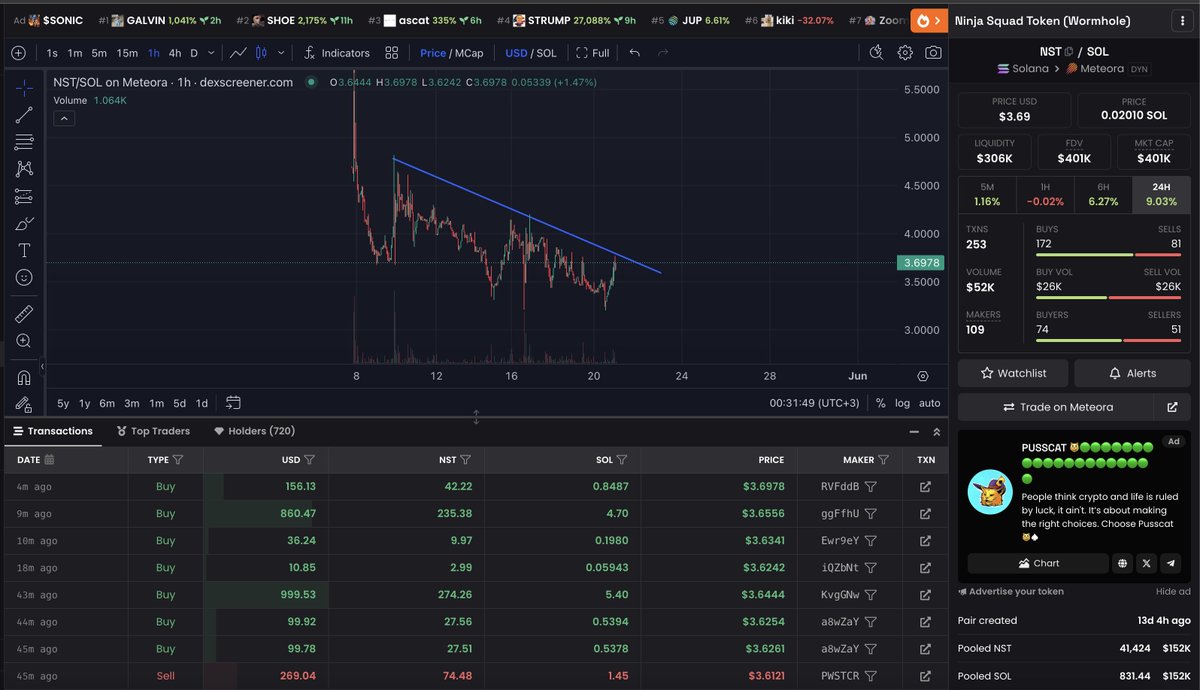
Task: Select the brush drawing tool
Action: click(24, 223)
